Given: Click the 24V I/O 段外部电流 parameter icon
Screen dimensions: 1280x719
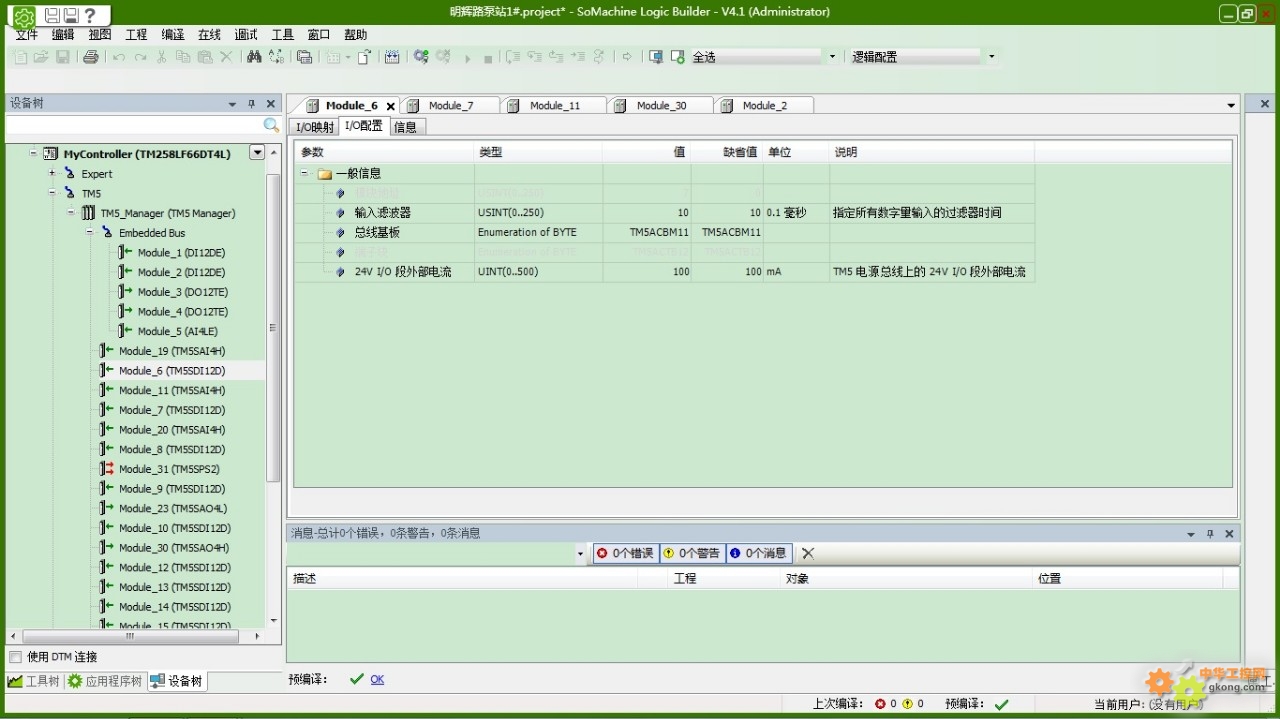Looking at the screenshot, I should (x=341, y=272).
